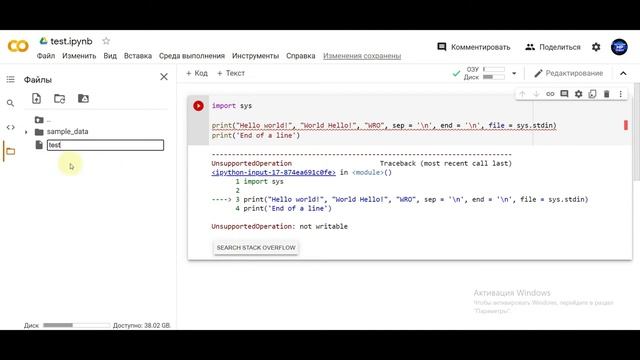Click the Colab logo
The image size is (640, 360).
[x=18, y=46]
